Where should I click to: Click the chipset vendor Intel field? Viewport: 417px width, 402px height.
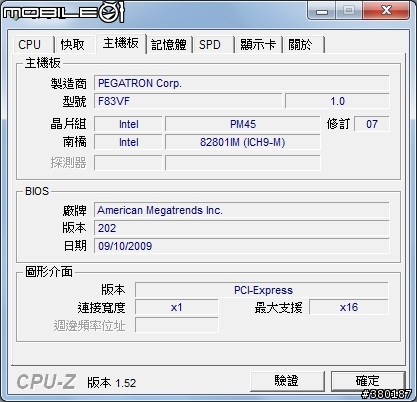(x=128, y=124)
